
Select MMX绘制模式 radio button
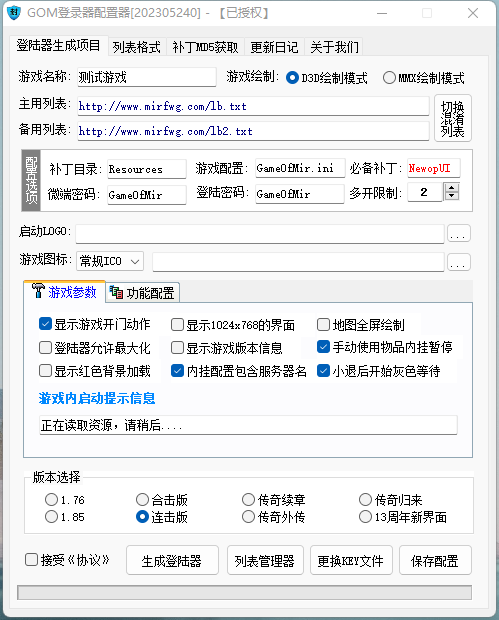(x=389, y=78)
